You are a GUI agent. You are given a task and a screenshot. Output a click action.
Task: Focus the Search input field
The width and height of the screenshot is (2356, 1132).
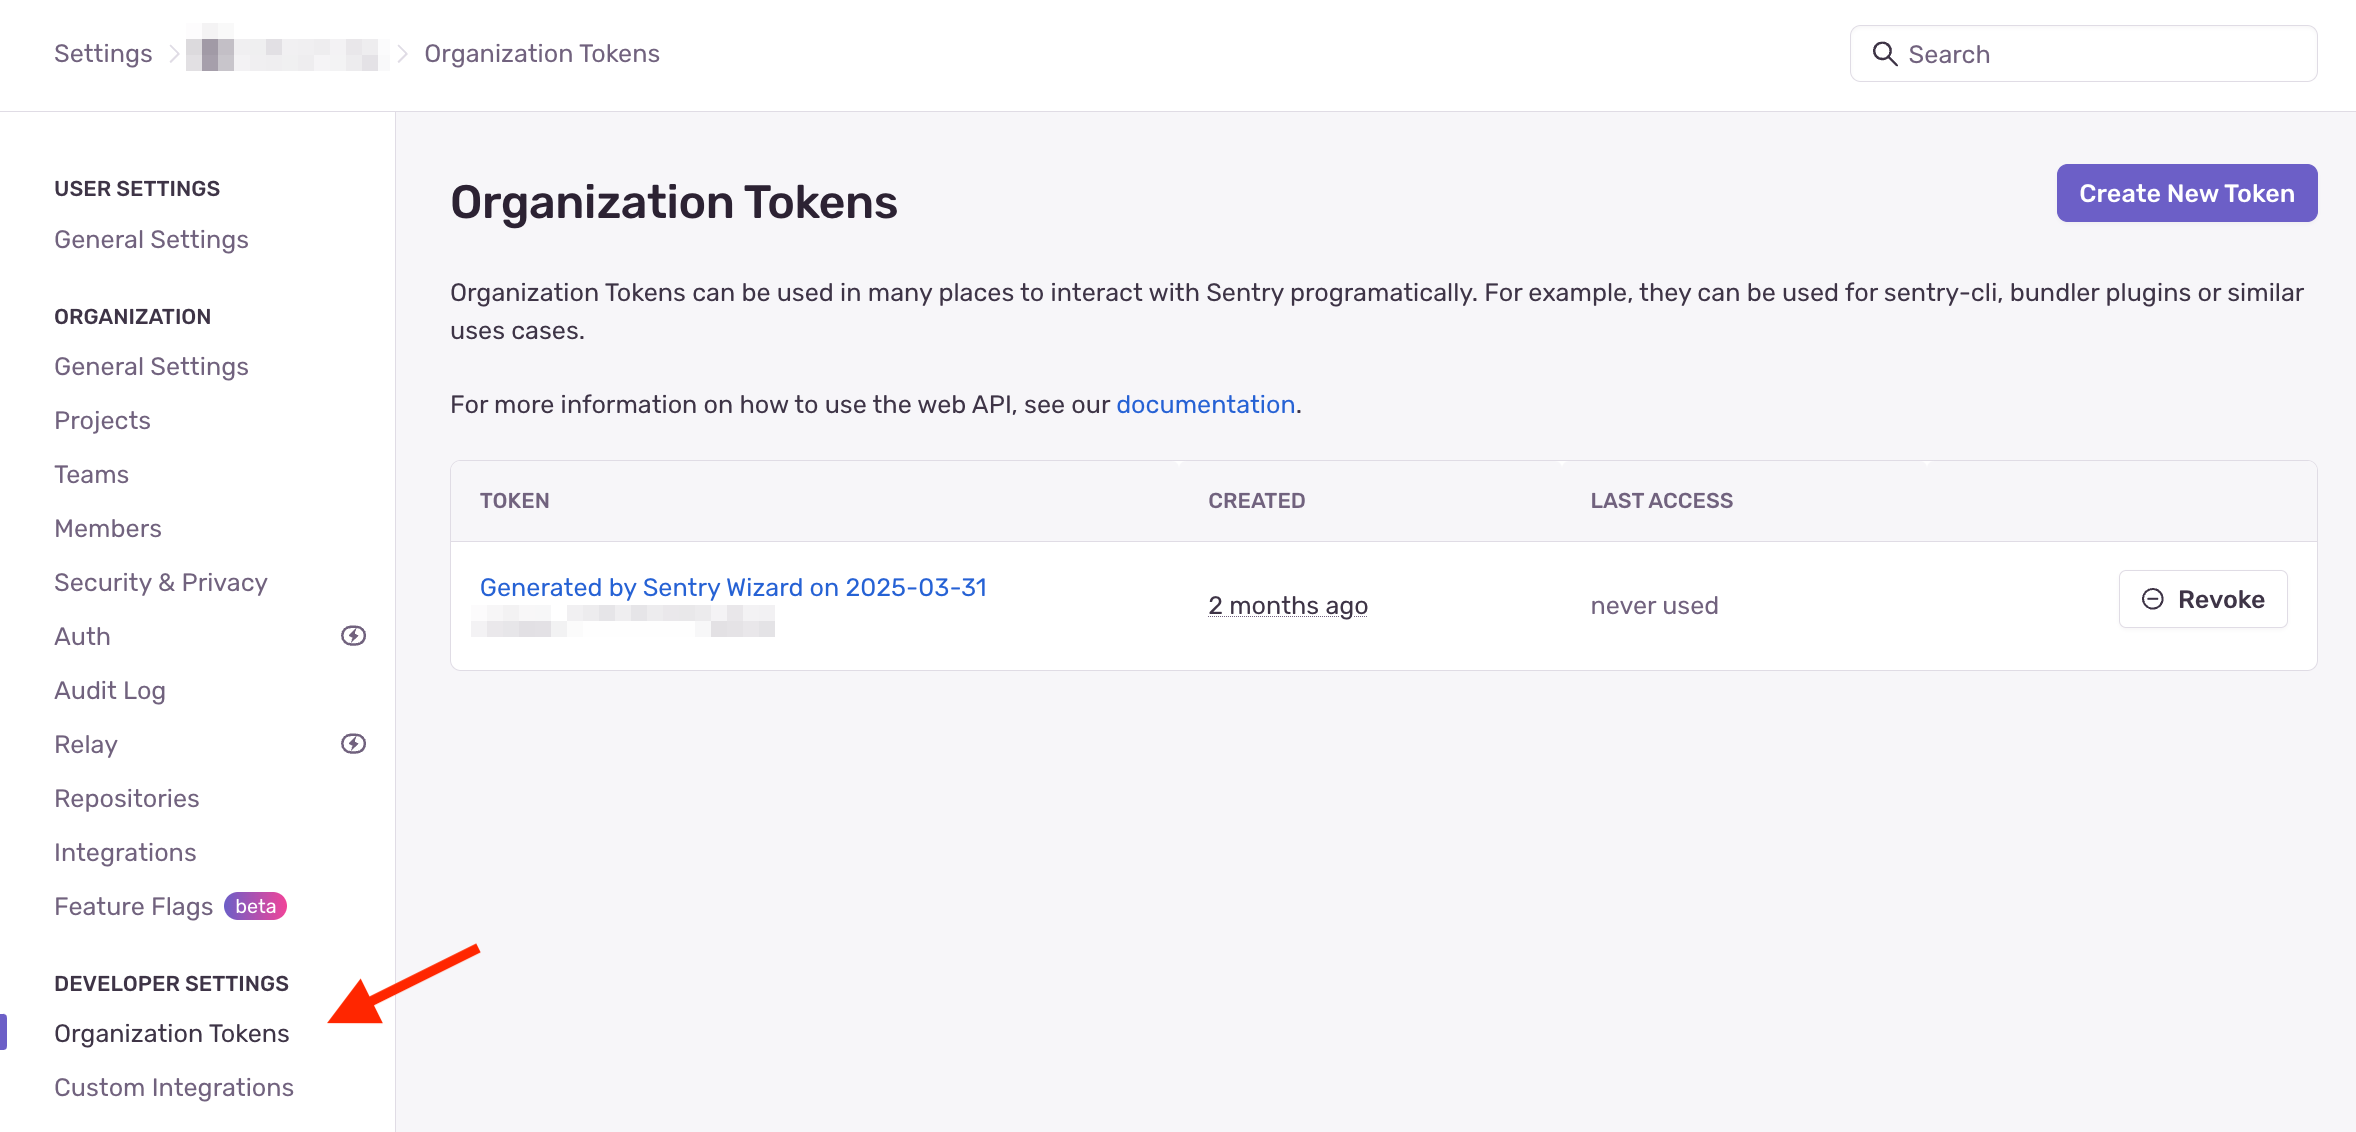click(x=2100, y=54)
